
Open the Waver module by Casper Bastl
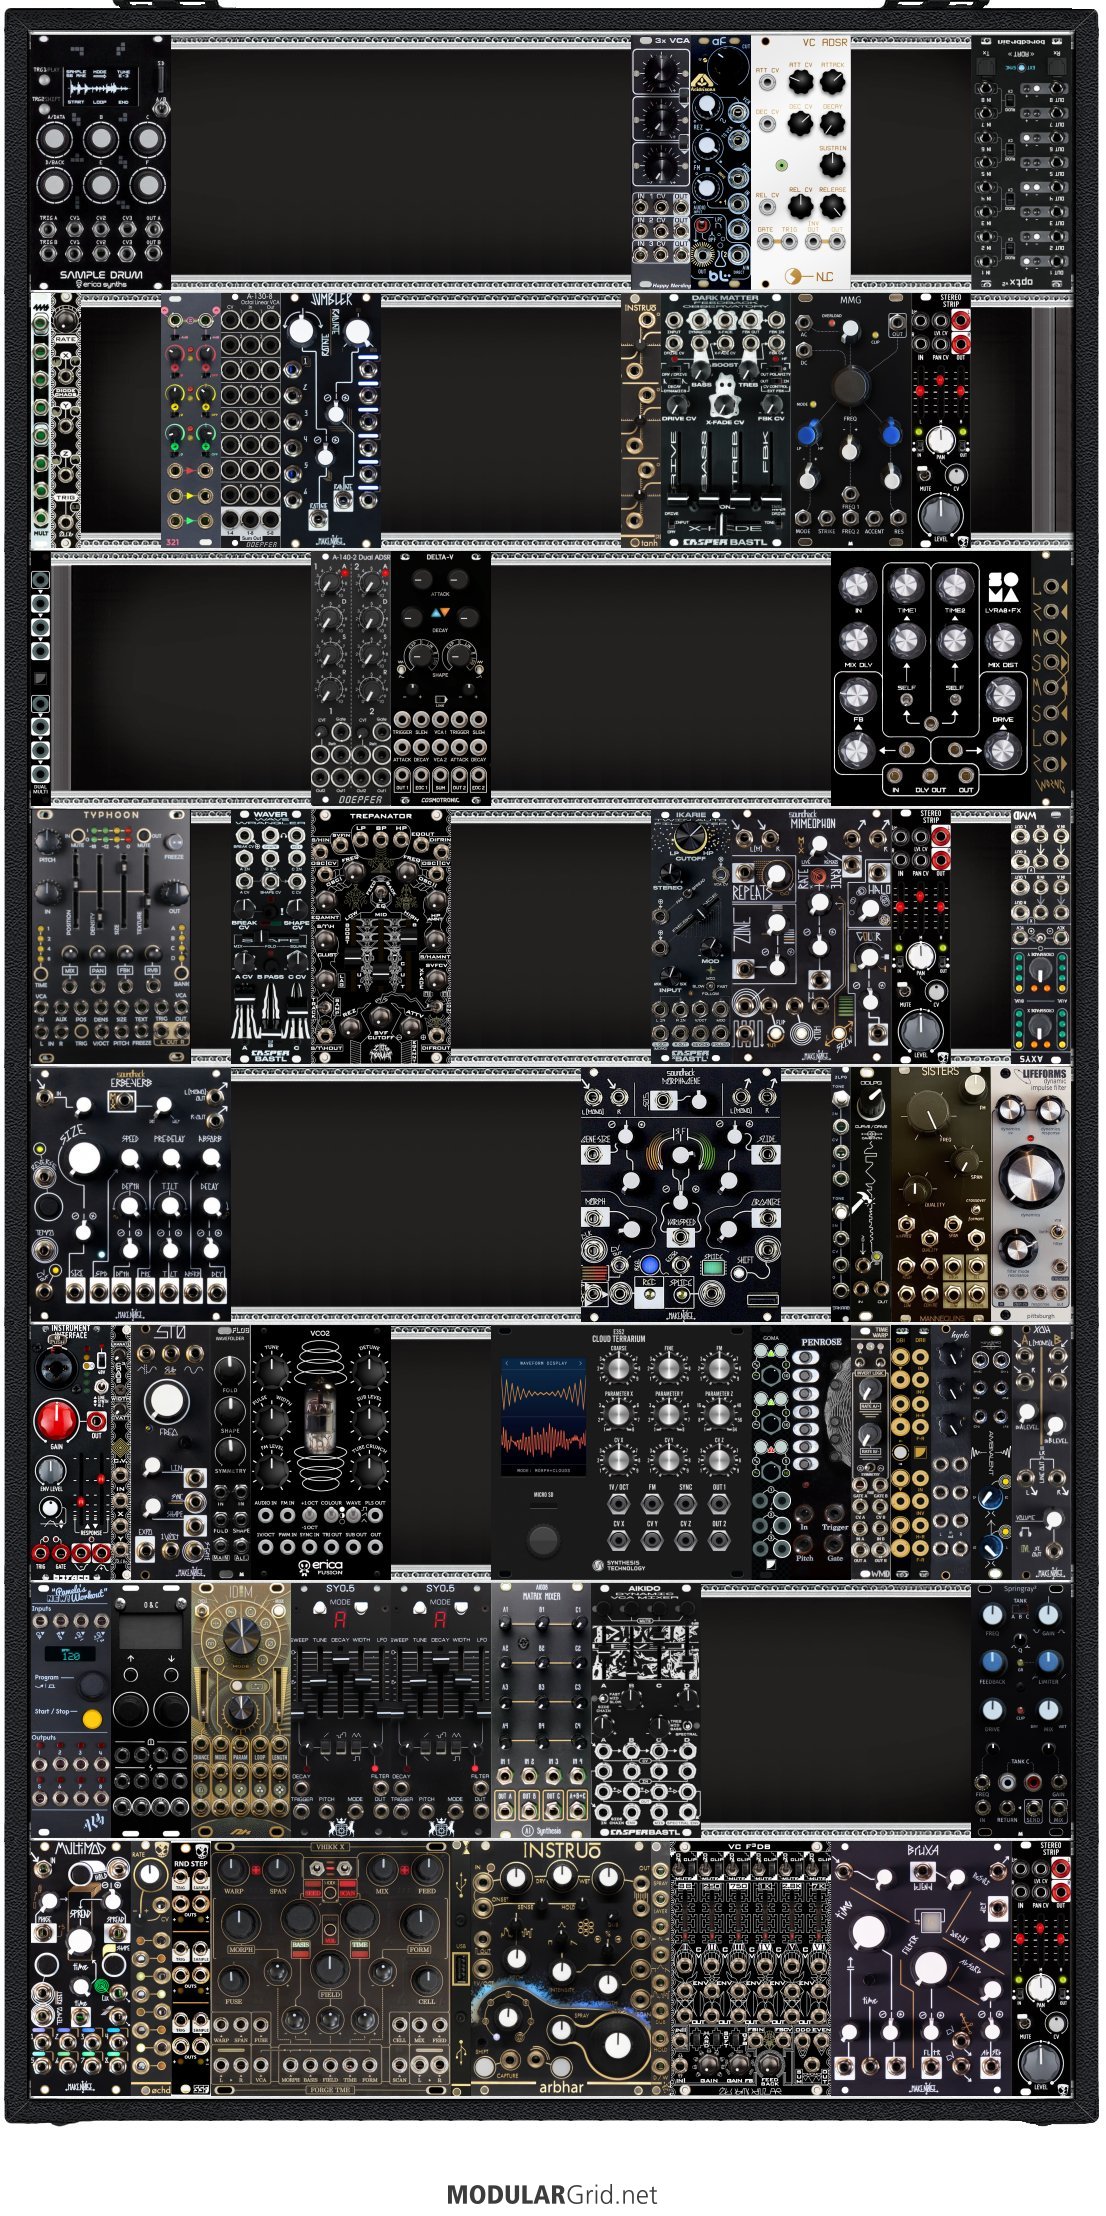coord(271,935)
